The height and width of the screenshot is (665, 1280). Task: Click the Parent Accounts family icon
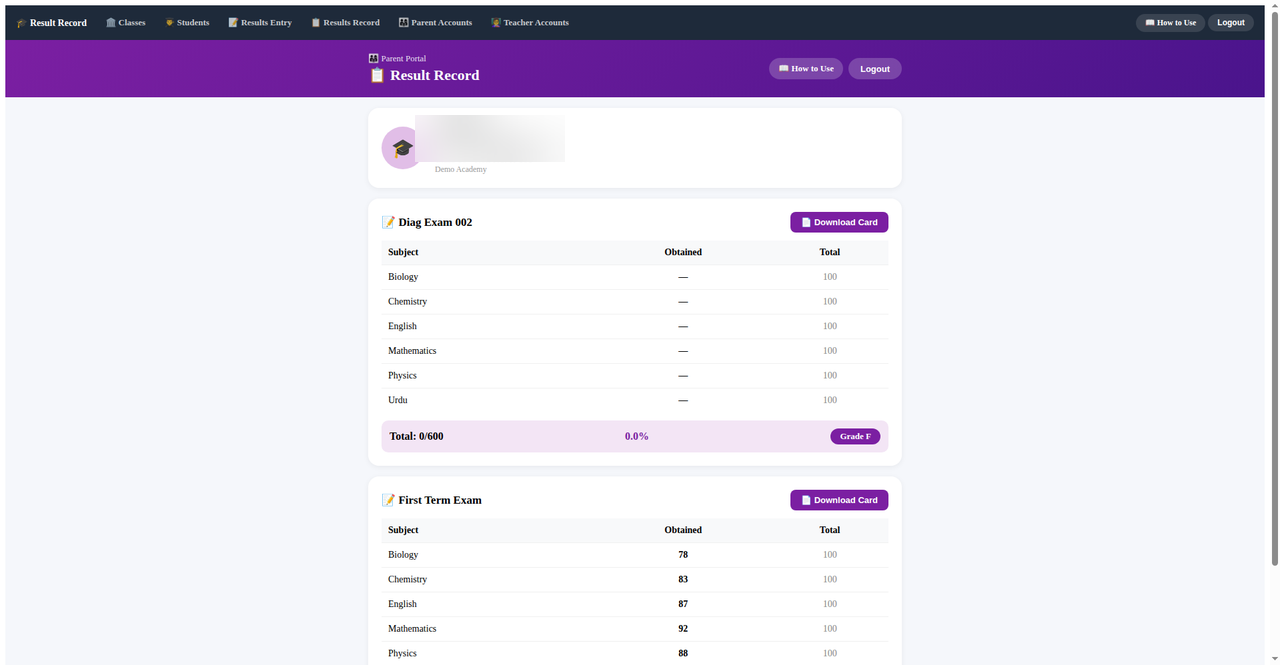(403, 22)
